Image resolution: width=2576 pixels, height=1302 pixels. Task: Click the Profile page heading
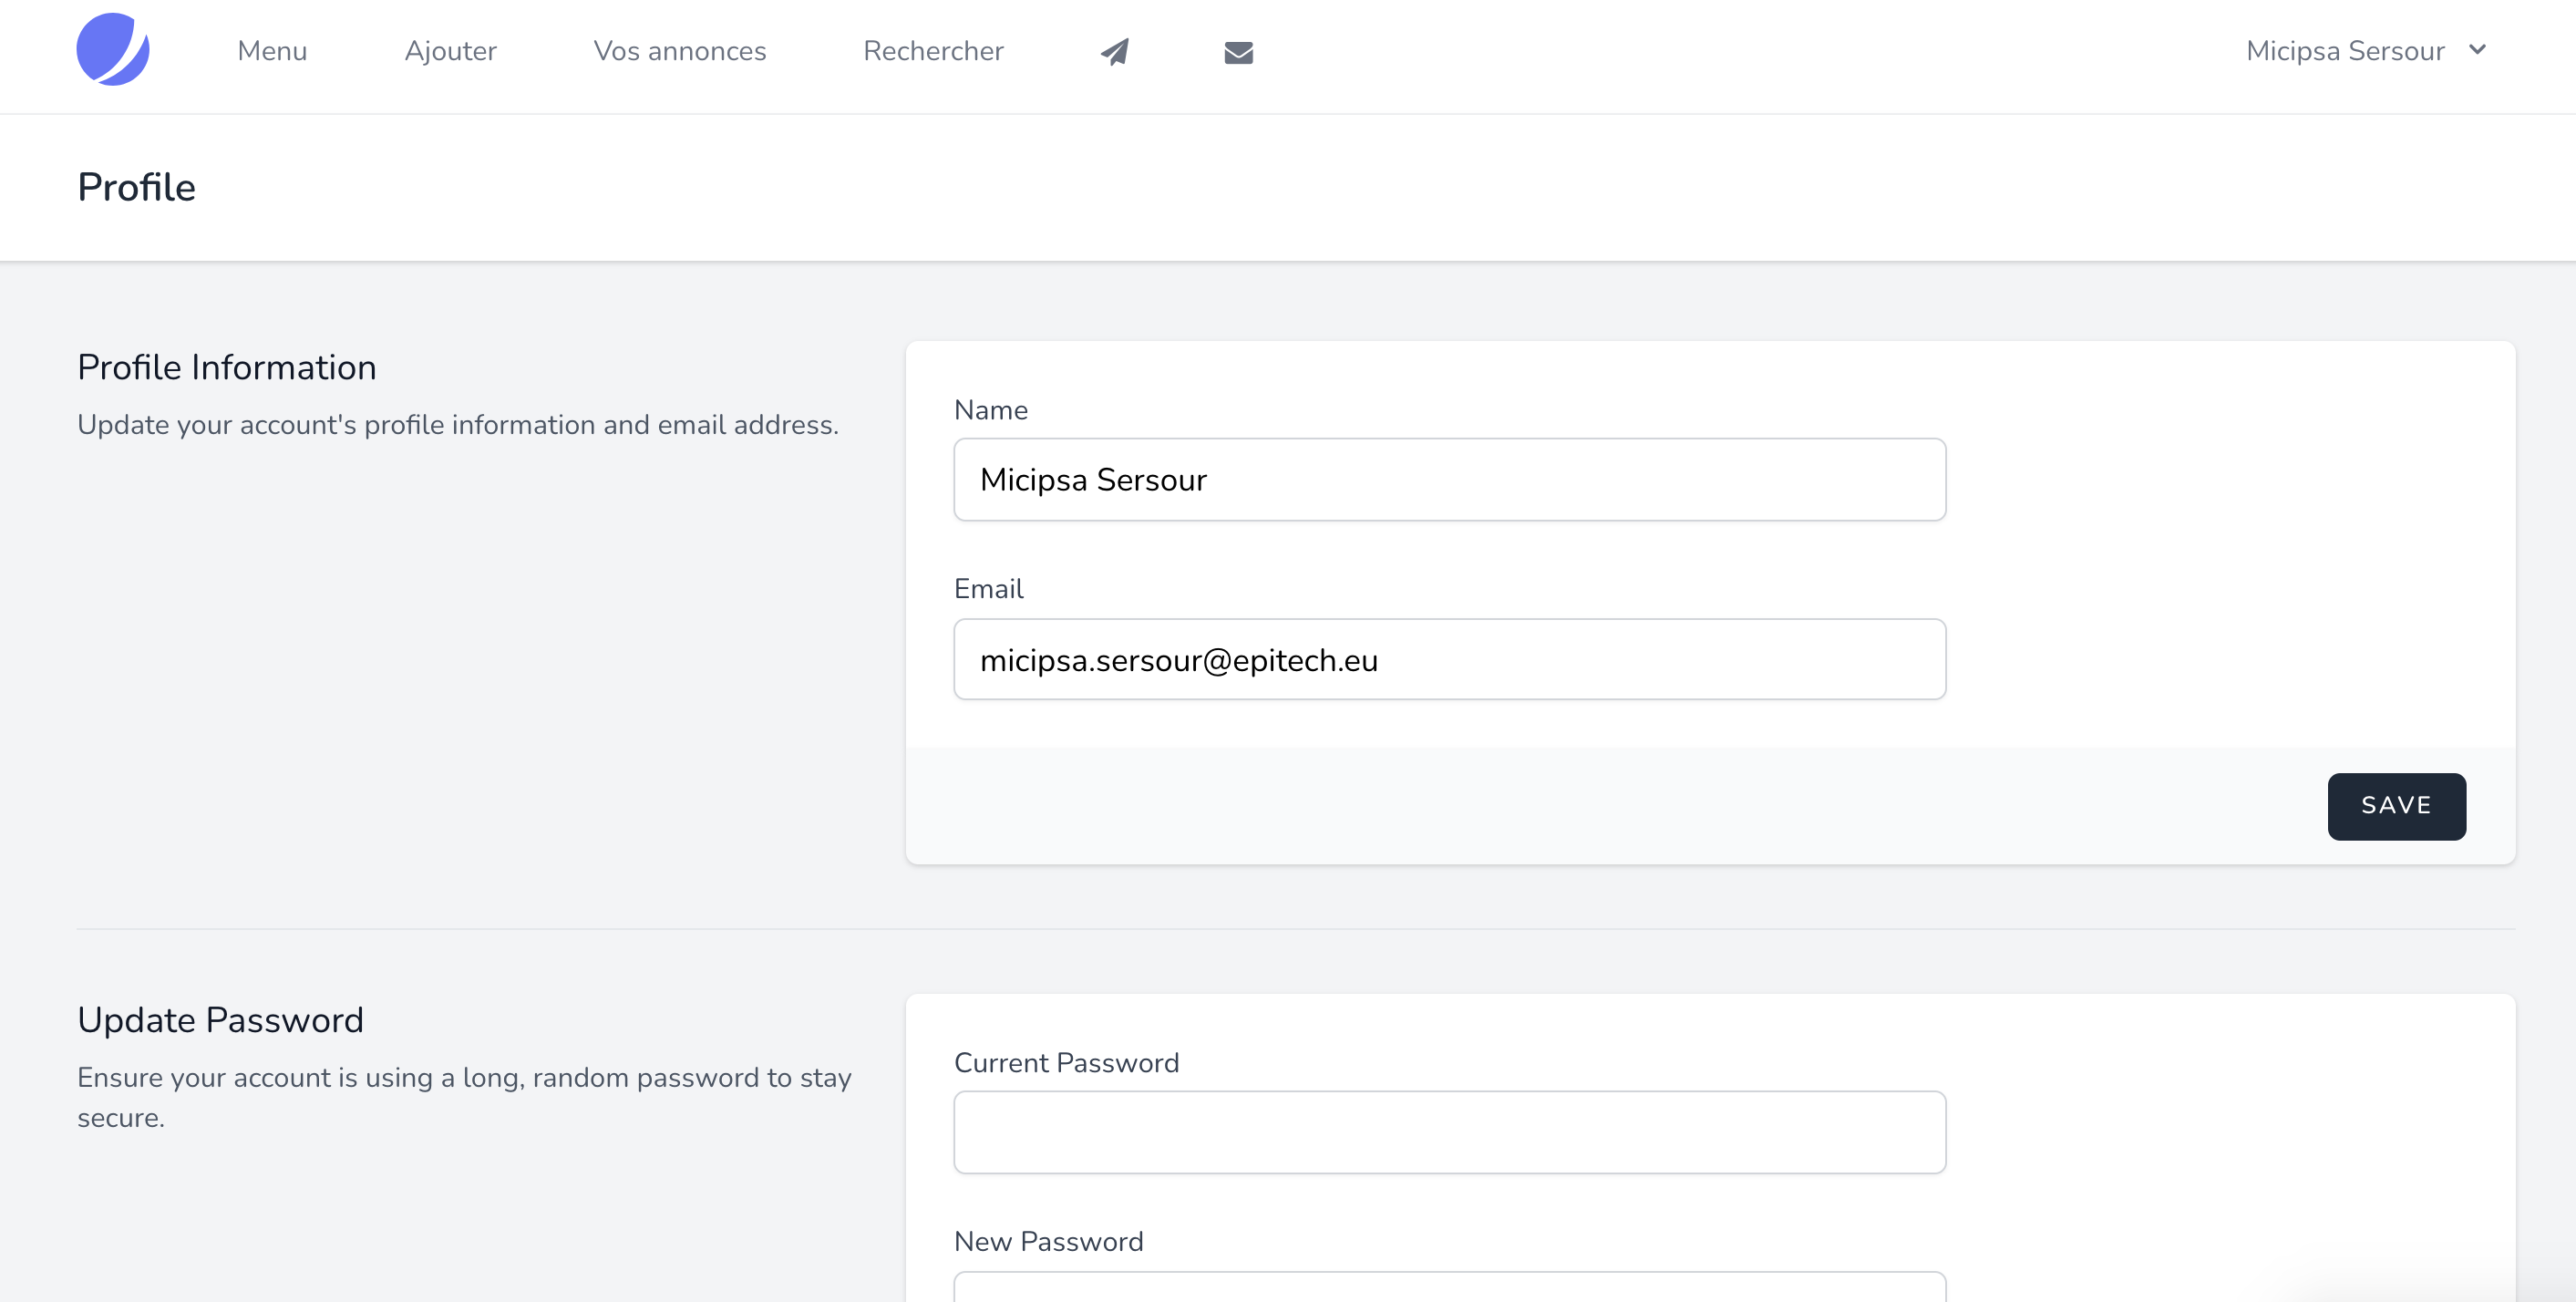(137, 187)
